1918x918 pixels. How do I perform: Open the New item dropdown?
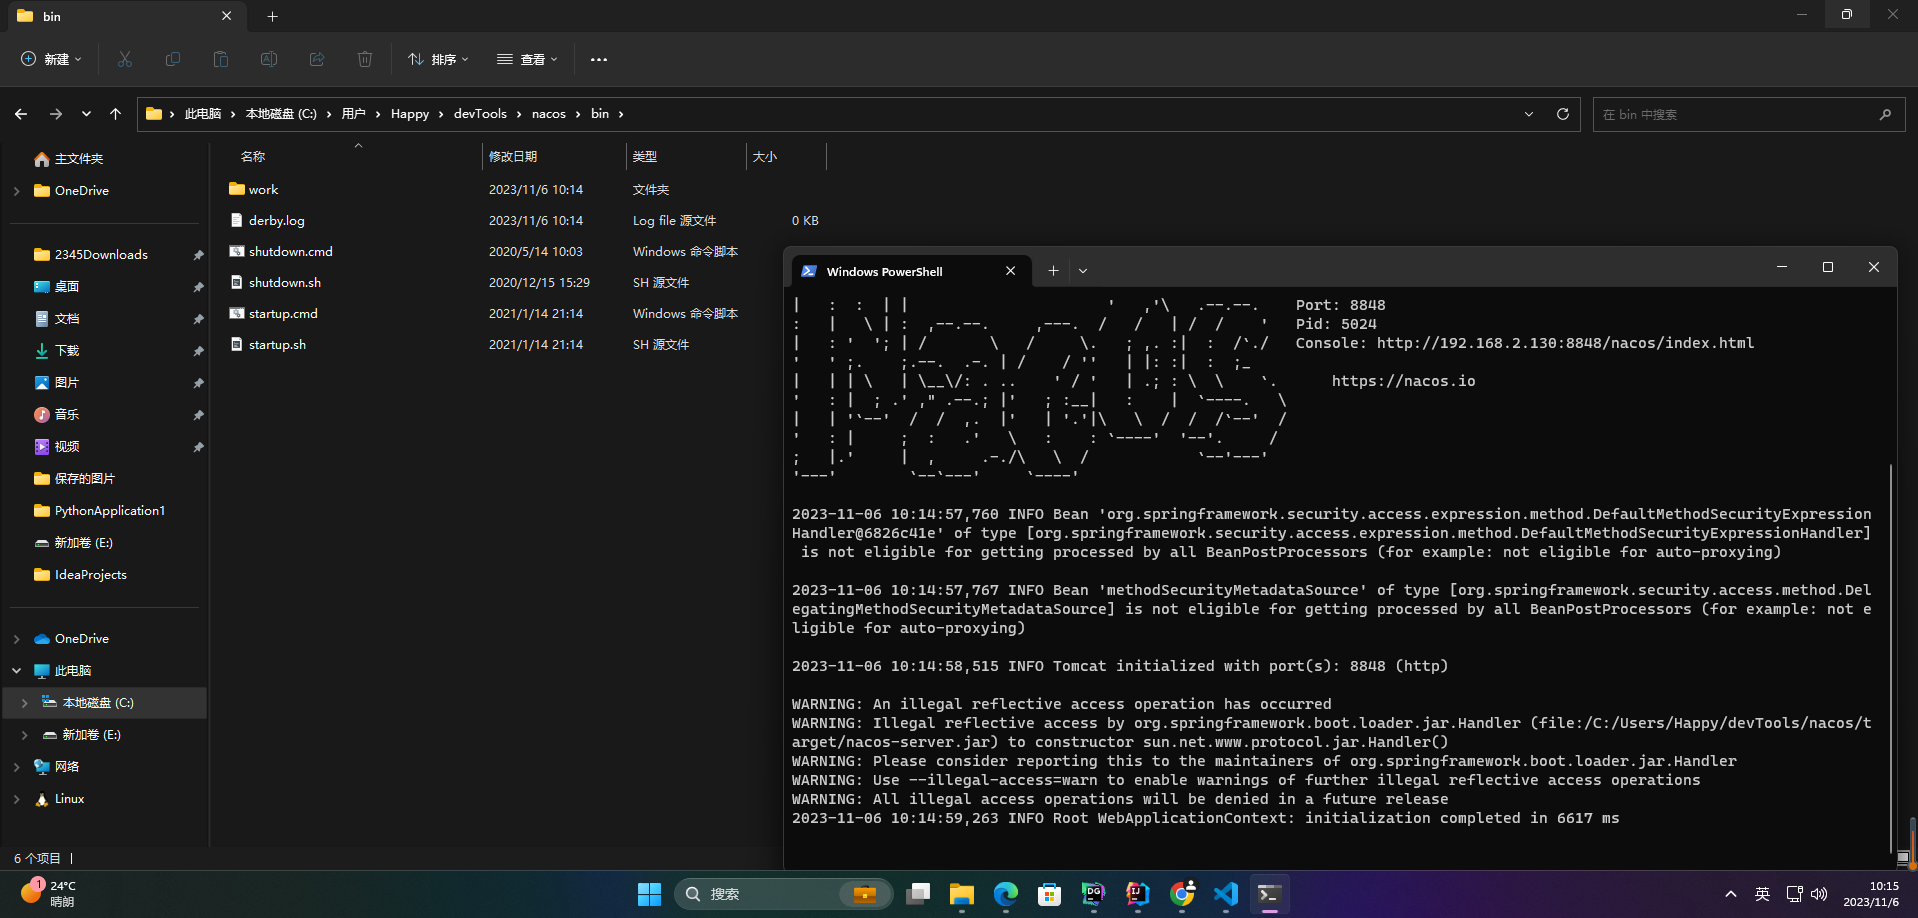point(52,60)
